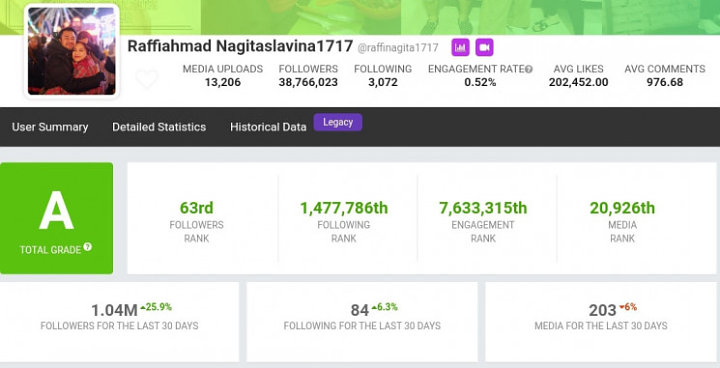Viewport: 720px width, 368px height.
Task: Click the 1.04M followers last 30 days
Action: tap(114, 311)
